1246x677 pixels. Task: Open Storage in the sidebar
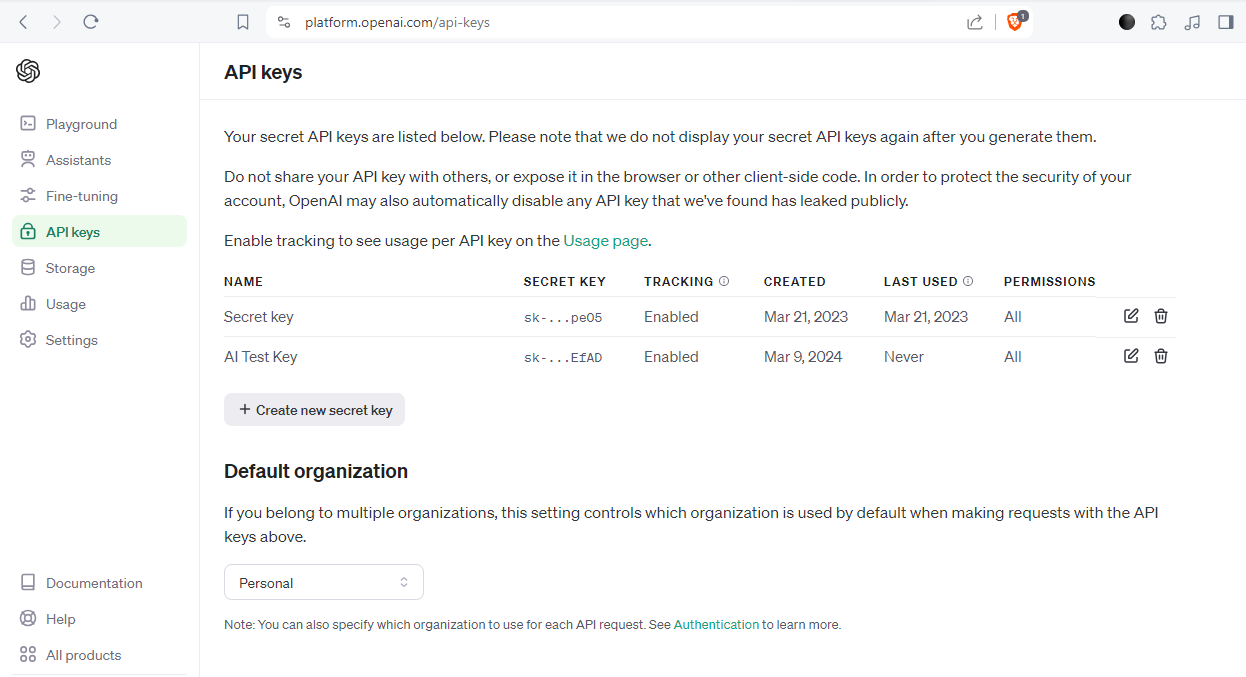point(99,268)
